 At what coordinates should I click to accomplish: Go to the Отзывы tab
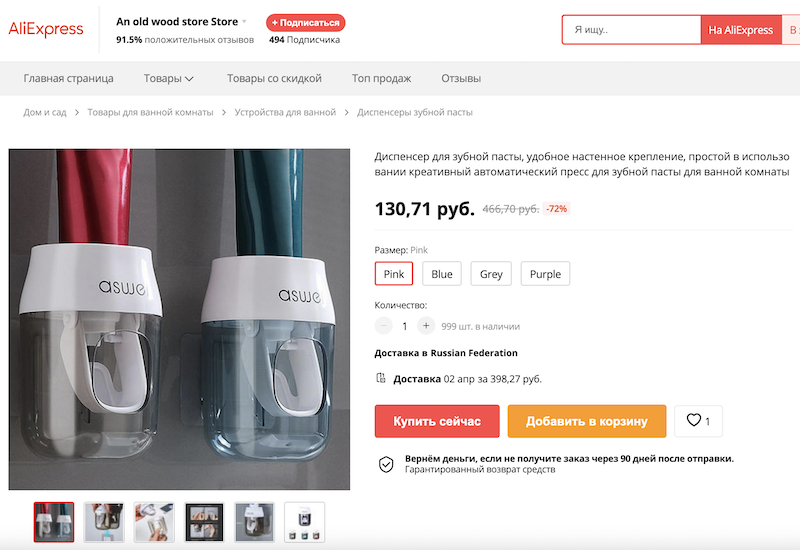coord(461,78)
